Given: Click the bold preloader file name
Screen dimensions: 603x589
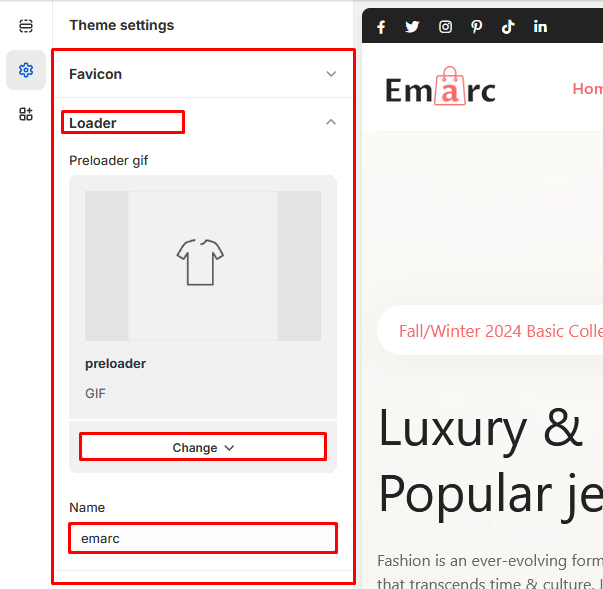Looking at the screenshot, I should (x=115, y=363).
